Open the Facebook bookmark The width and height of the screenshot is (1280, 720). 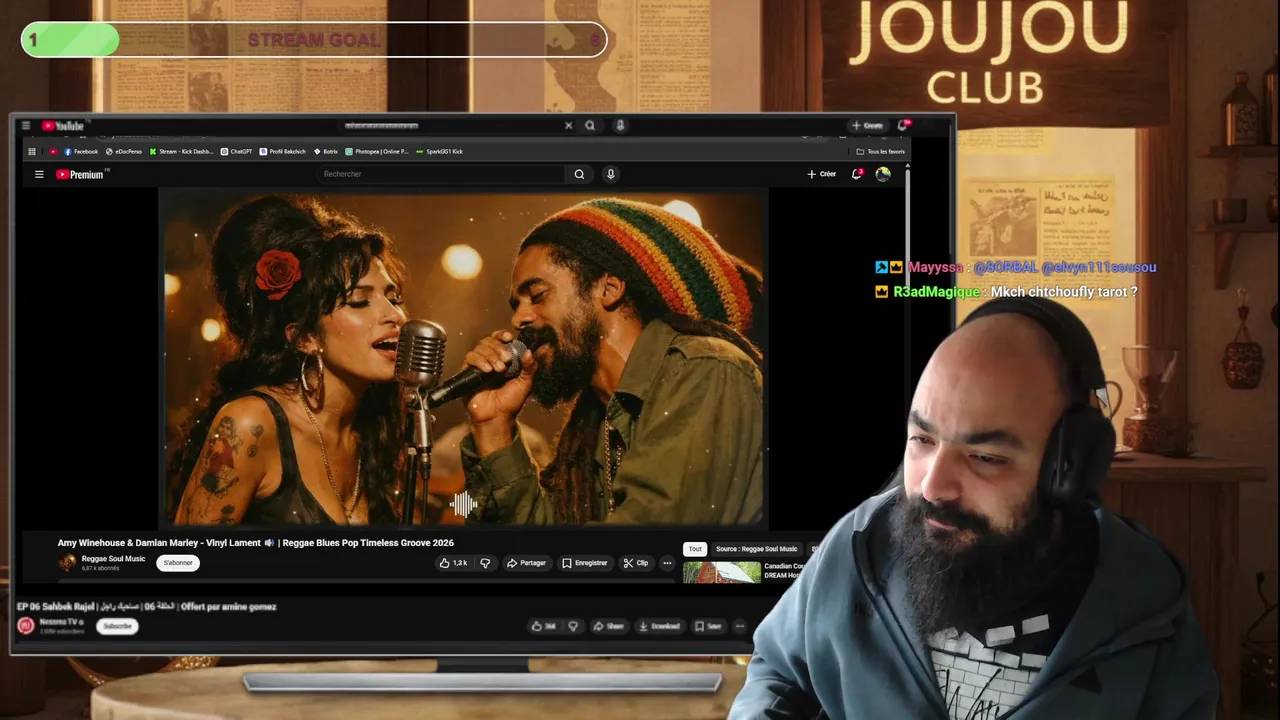coord(81,152)
